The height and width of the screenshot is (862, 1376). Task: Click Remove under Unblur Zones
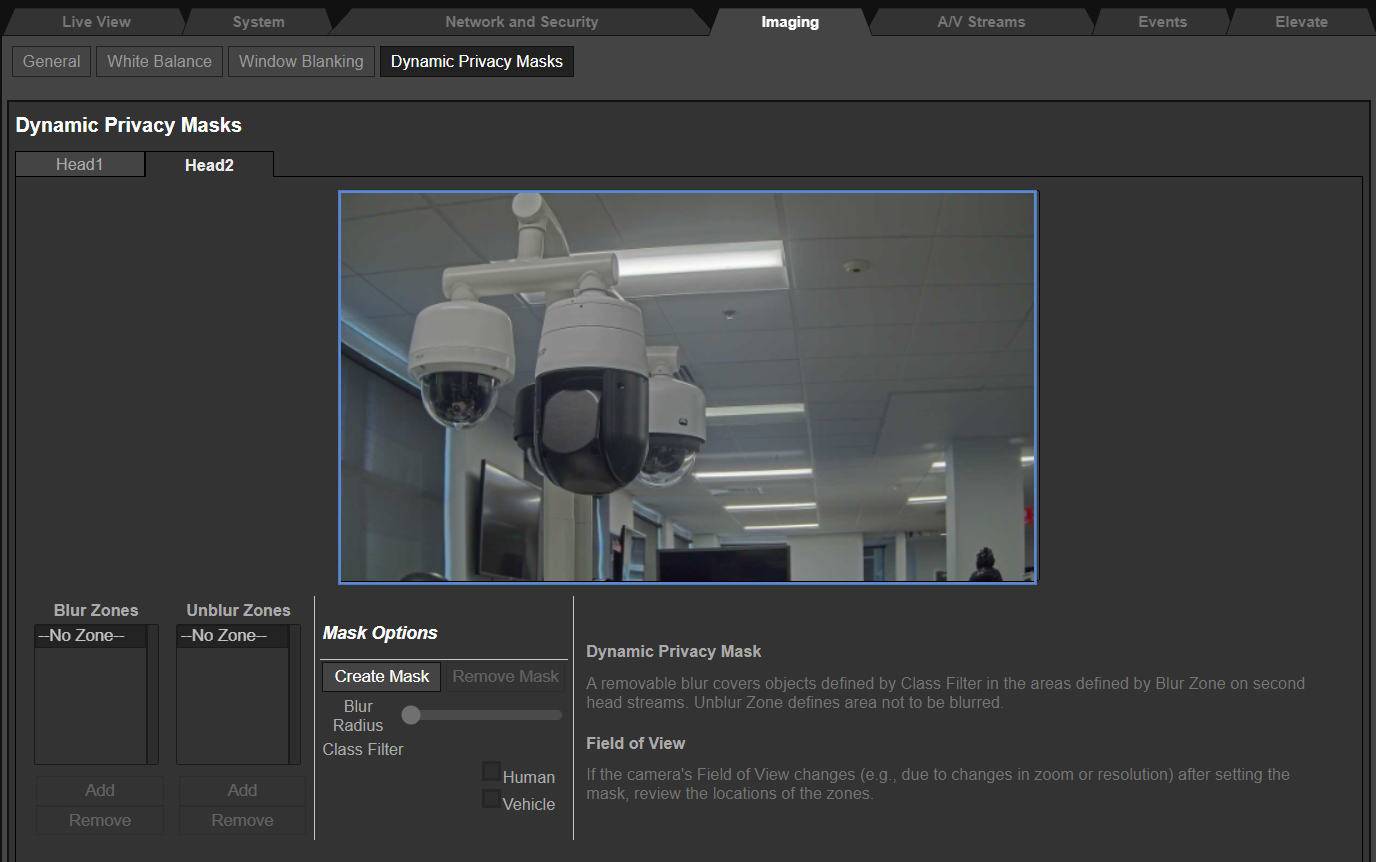coord(242,820)
